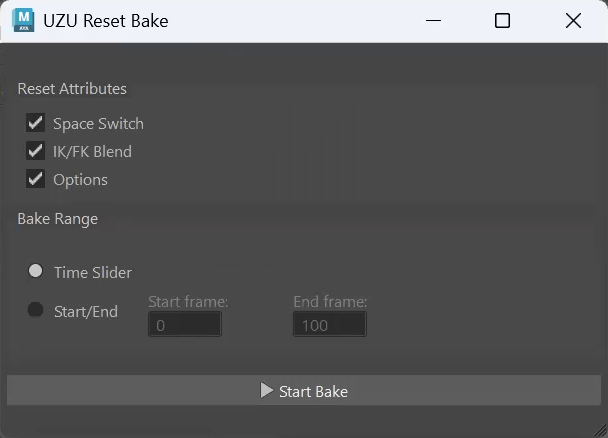Click the Bake Range section heading
This screenshot has height=438, width=608.
[58, 219]
